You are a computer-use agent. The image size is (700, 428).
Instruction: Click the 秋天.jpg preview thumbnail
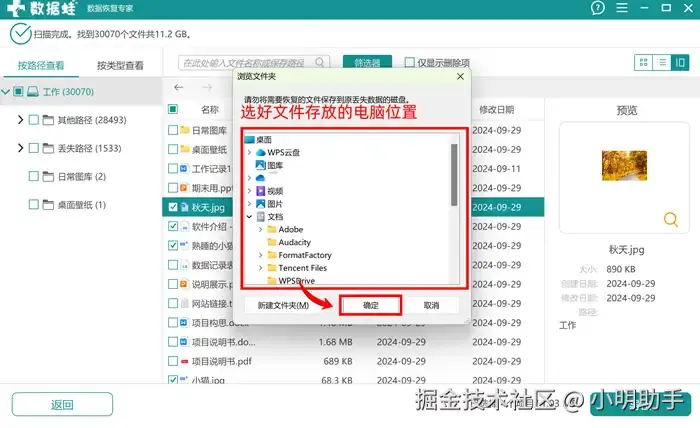(624, 166)
